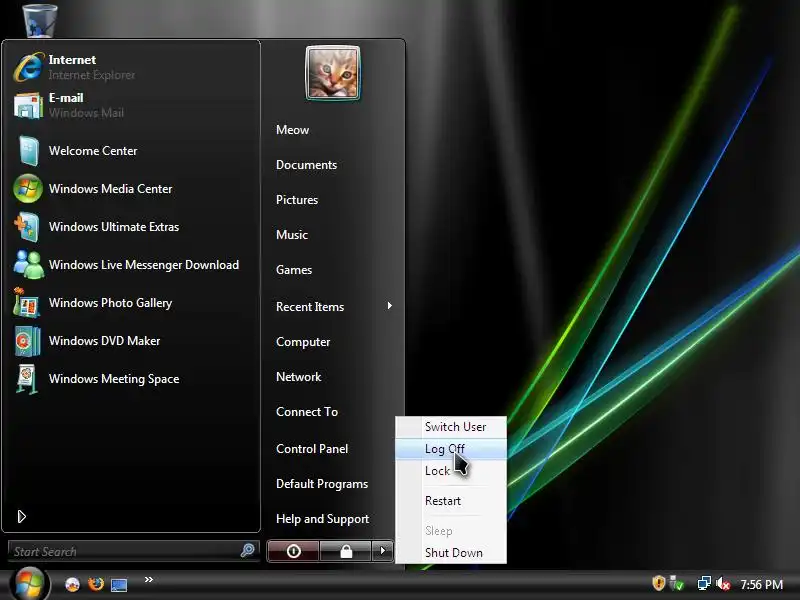Open Windows Meeting Space icon

click(27, 379)
